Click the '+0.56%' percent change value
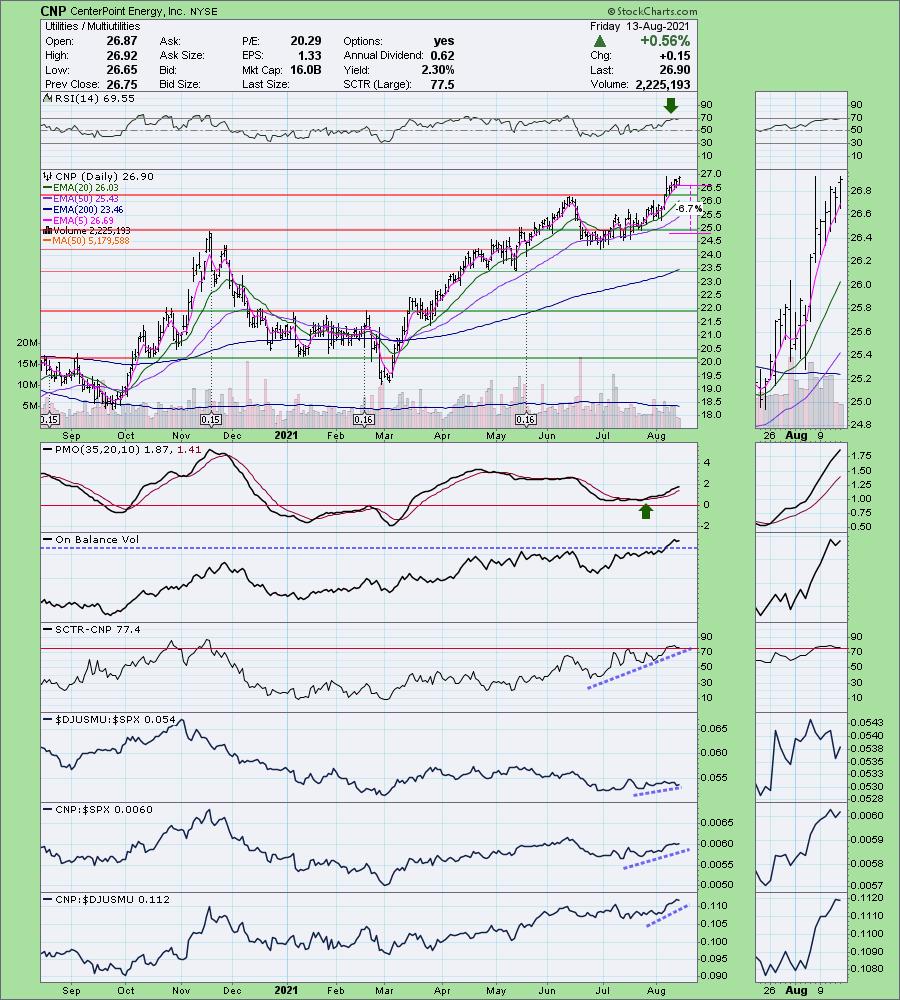The height and width of the screenshot is (1000, 900). 665,41
